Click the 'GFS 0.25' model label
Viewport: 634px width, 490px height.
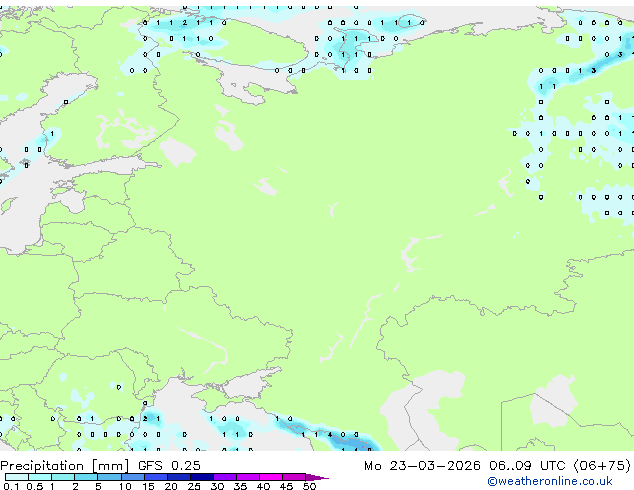169,466
